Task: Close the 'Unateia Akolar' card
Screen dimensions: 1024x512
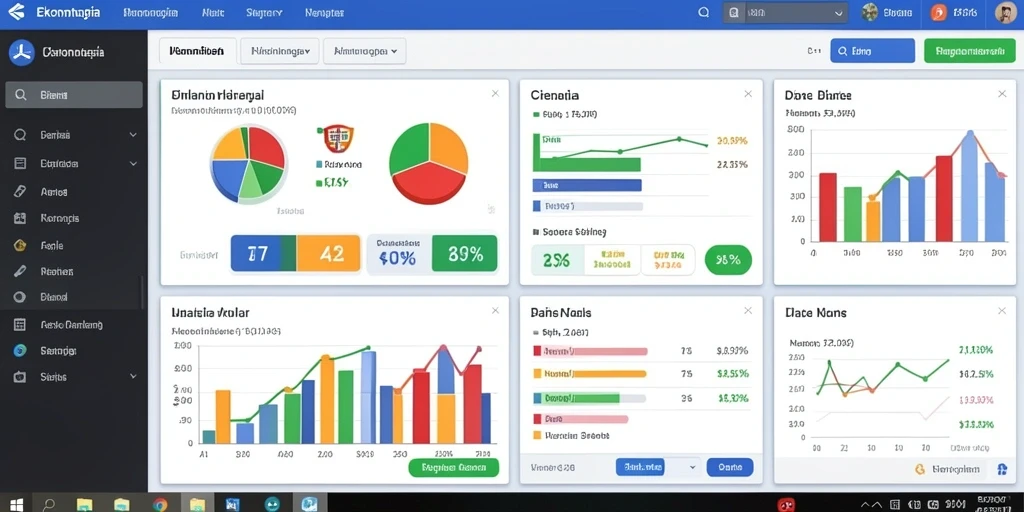Action: pos(495,311)
